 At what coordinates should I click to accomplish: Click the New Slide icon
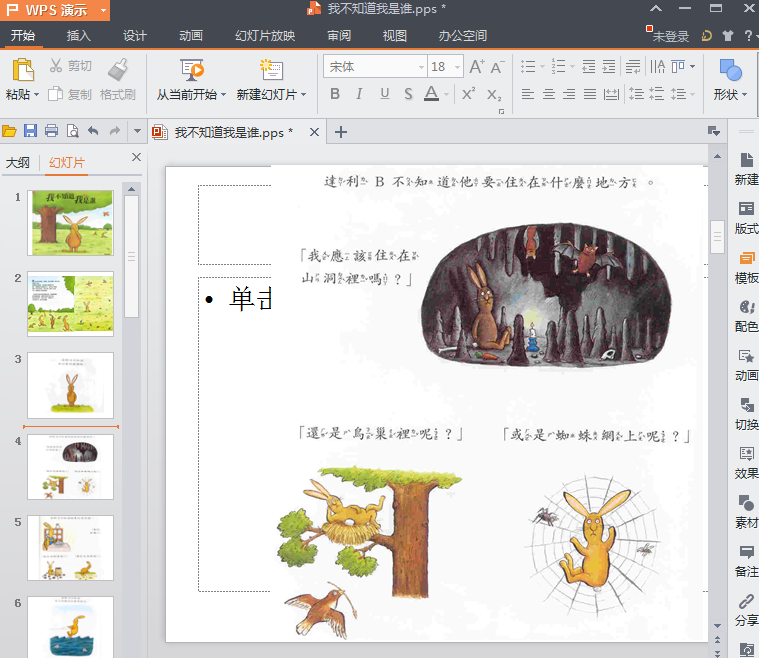tap(270, 71)
